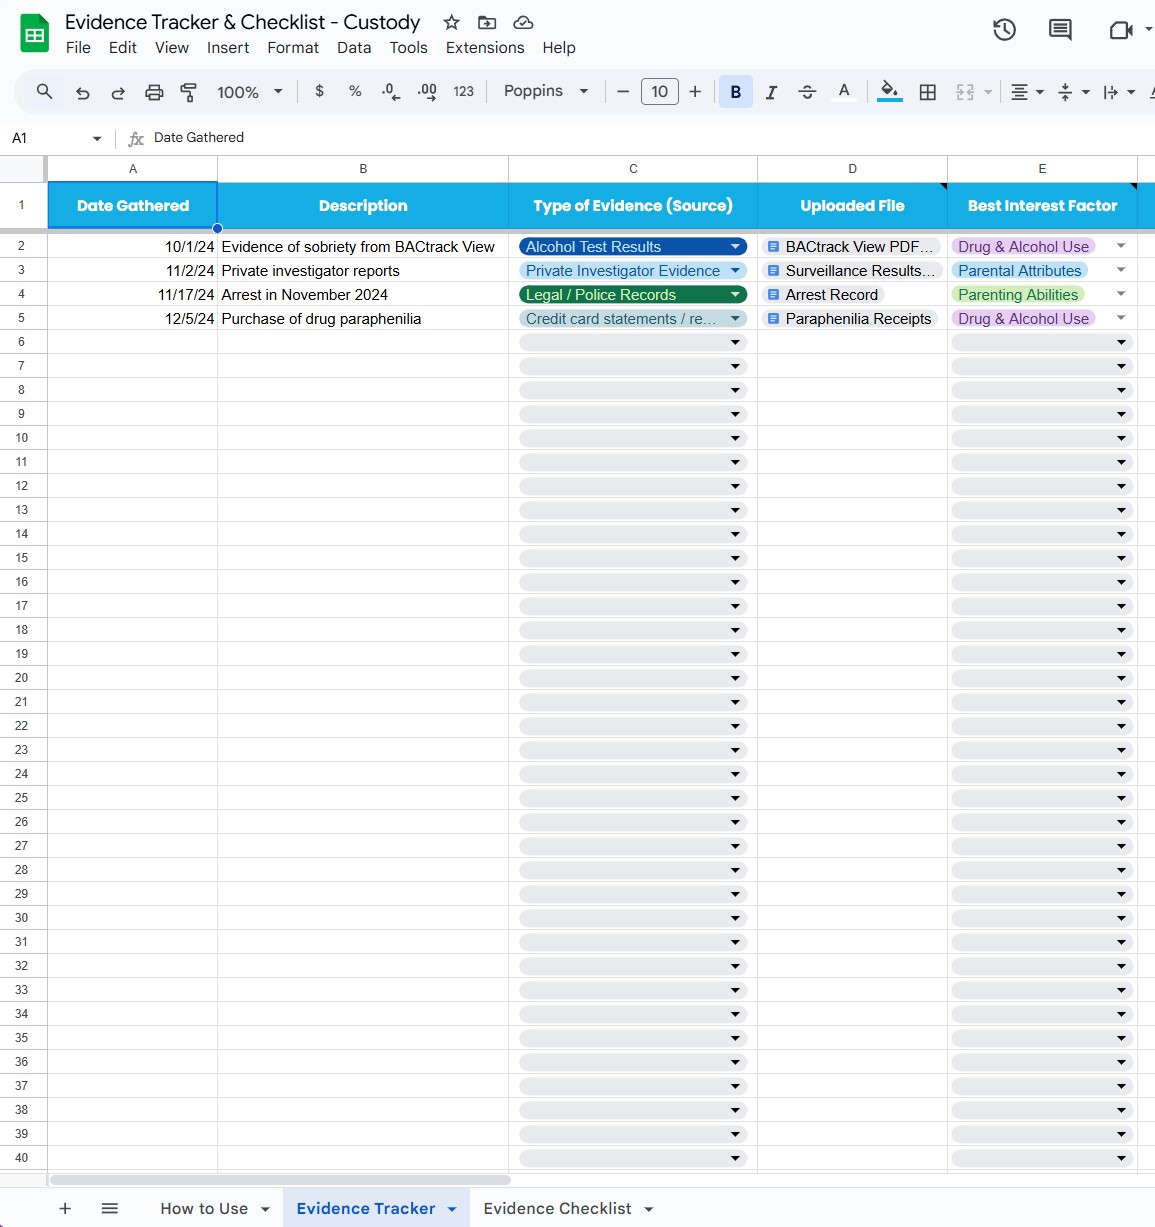The width and height of the screenshot is (1155, 1227).
Task: Format as percent
Action: click(x=355, y=92)
